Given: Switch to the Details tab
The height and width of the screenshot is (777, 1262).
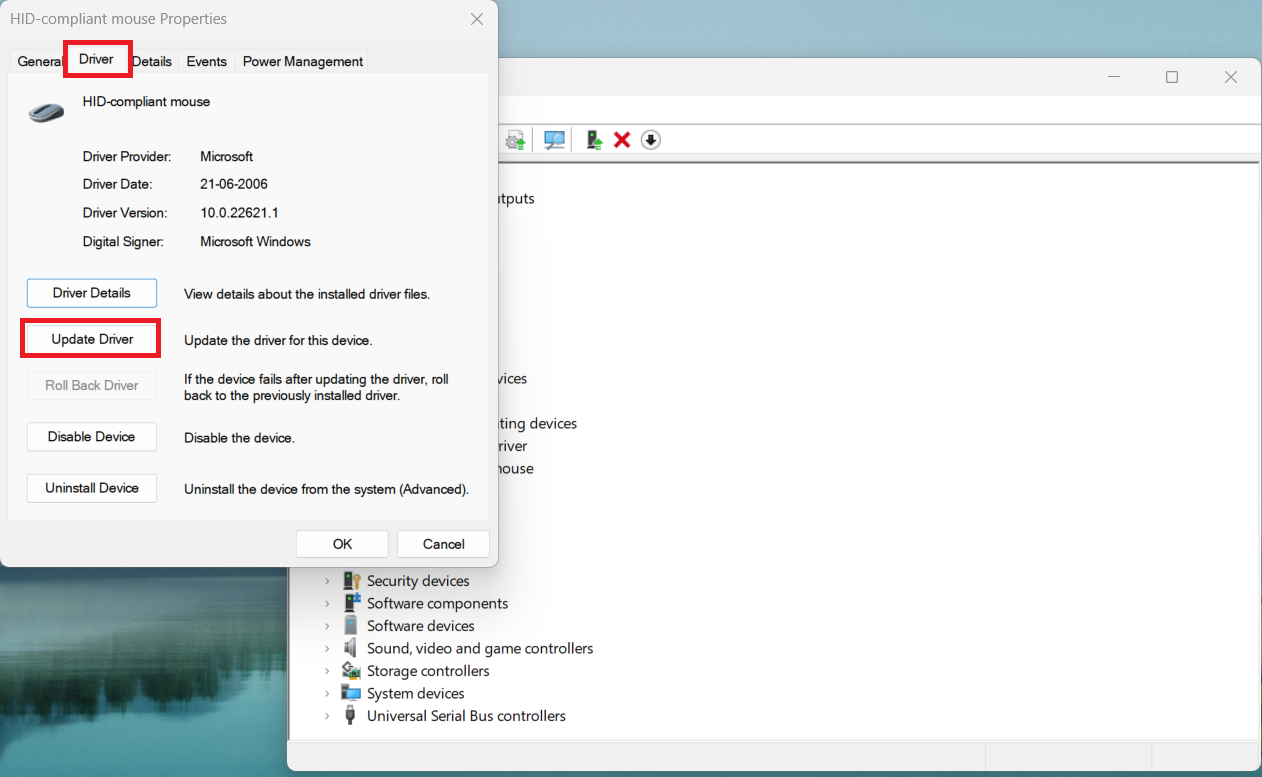Looking at the screenshot, I should (x=152, y=61).
